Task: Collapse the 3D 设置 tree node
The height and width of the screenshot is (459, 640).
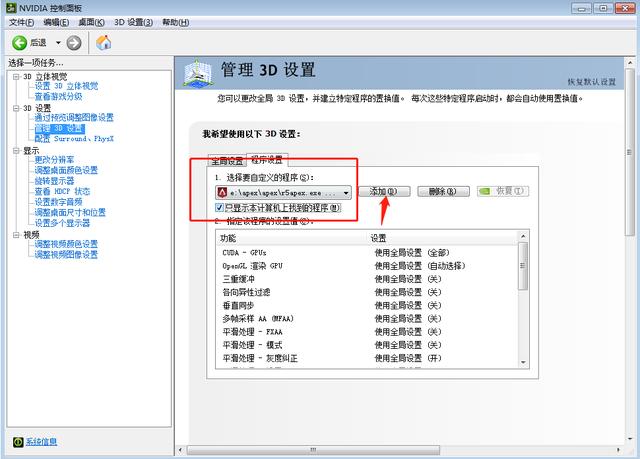Action: point(14,108)
